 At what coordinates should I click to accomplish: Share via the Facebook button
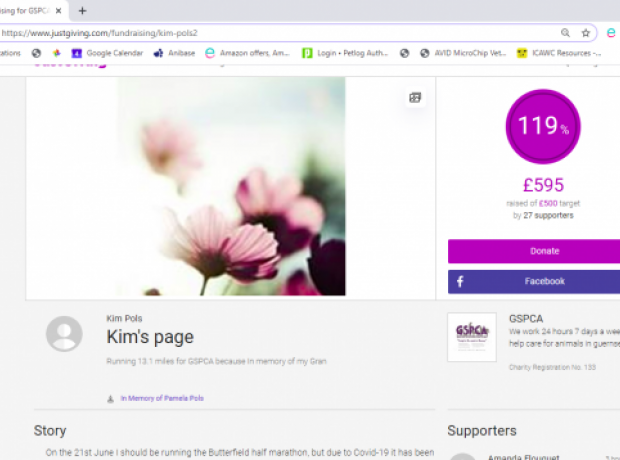tap(534, 282)
